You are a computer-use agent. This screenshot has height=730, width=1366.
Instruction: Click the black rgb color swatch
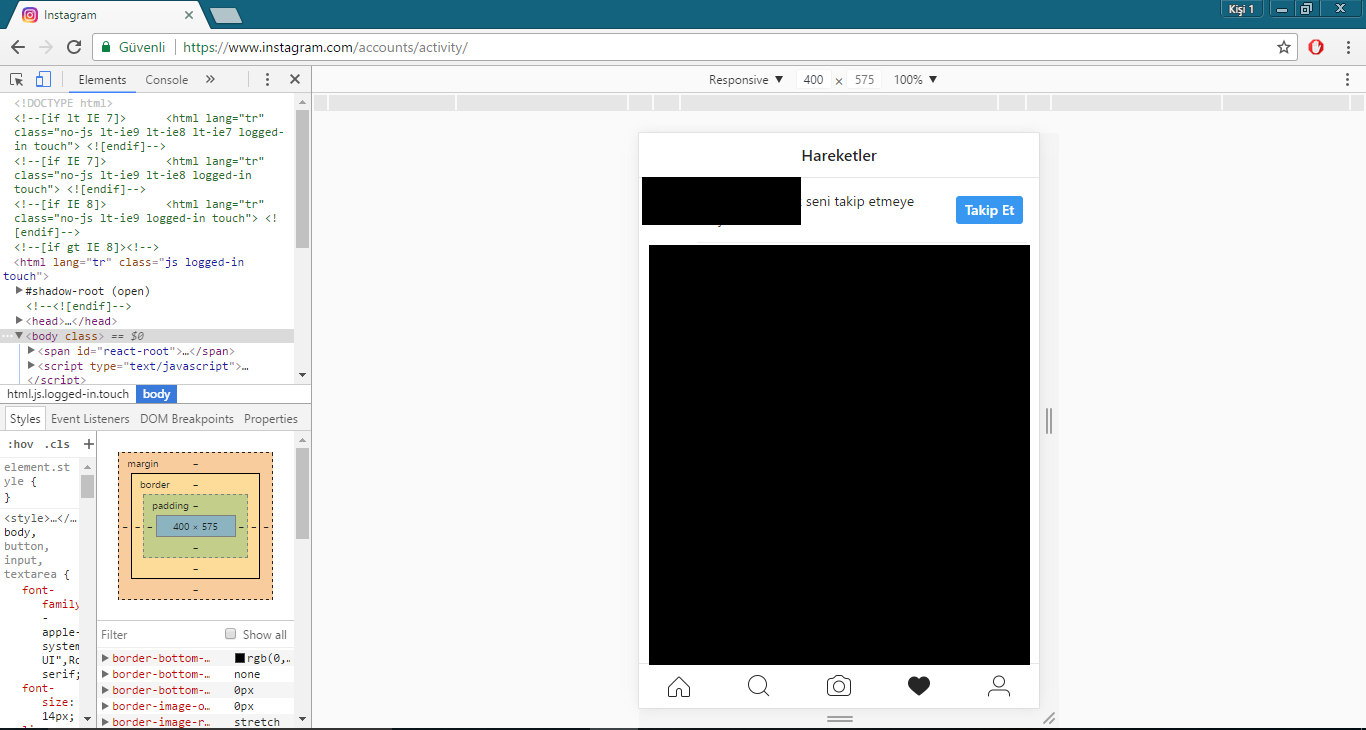pos(240,658)
